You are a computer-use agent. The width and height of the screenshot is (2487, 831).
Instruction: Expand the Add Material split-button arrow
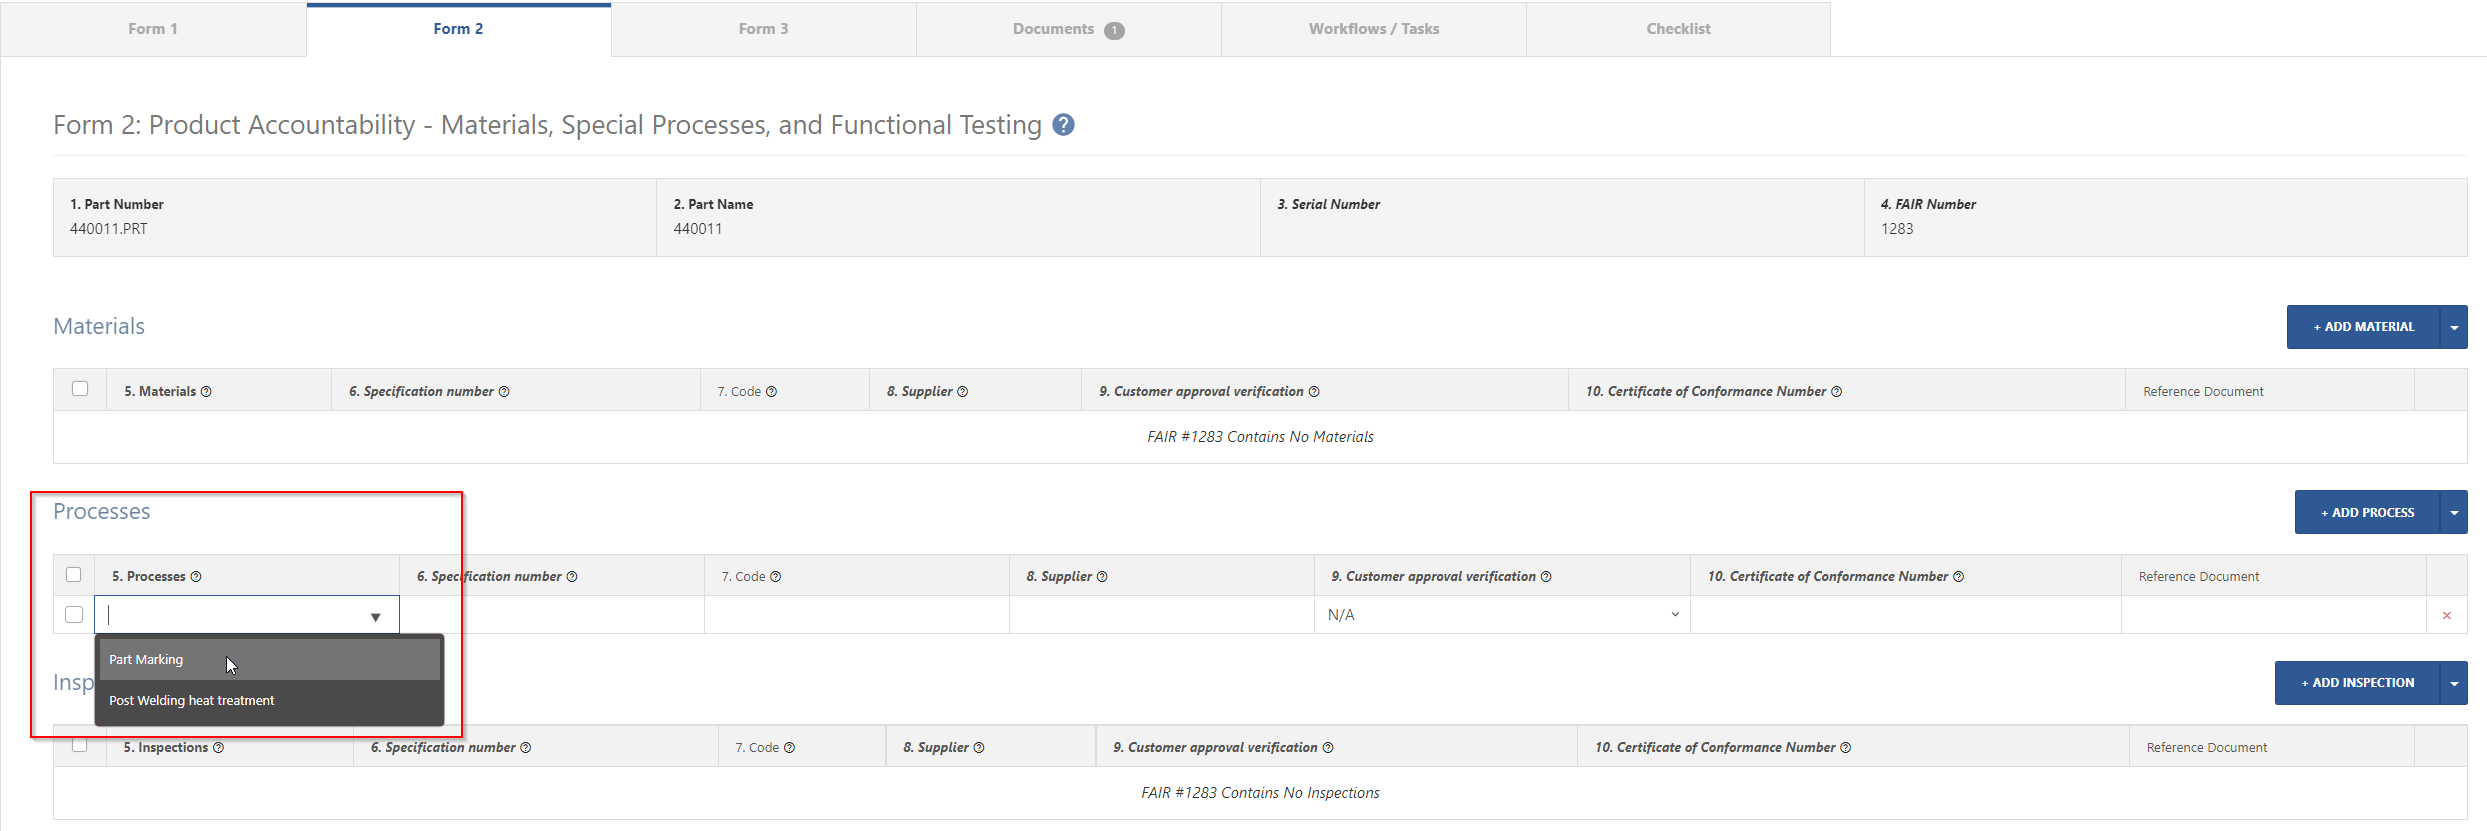pyautogui.click(x=2454, y=327)
